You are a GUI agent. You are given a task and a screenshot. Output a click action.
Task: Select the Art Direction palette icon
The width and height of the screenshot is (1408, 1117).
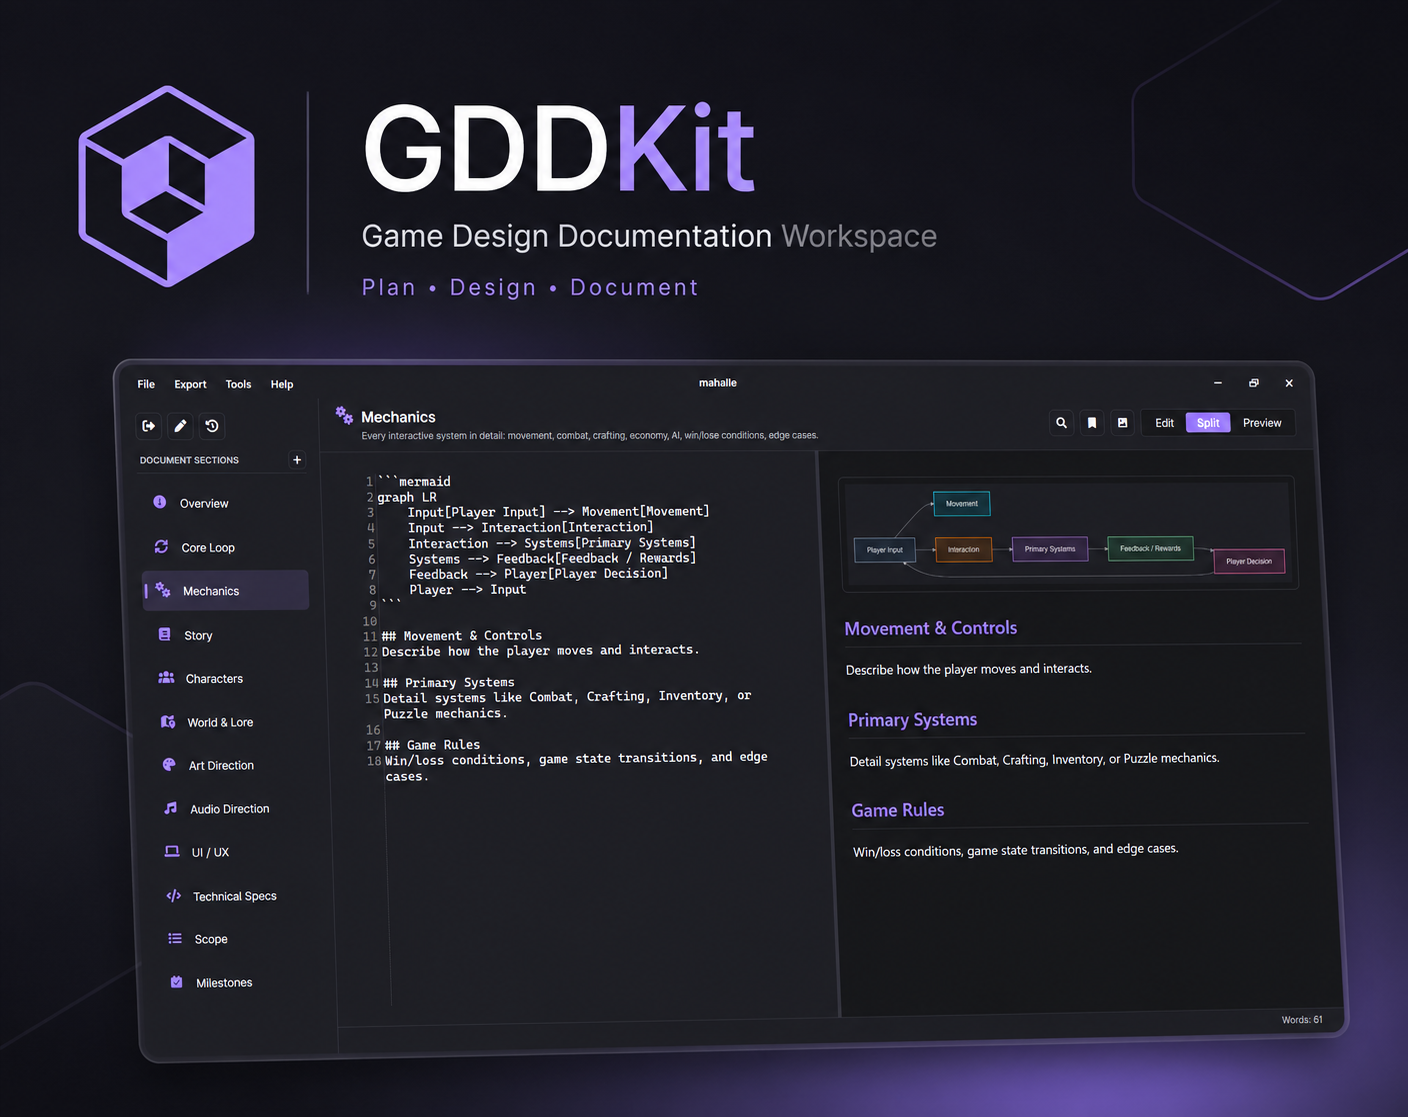click(169, 764)
